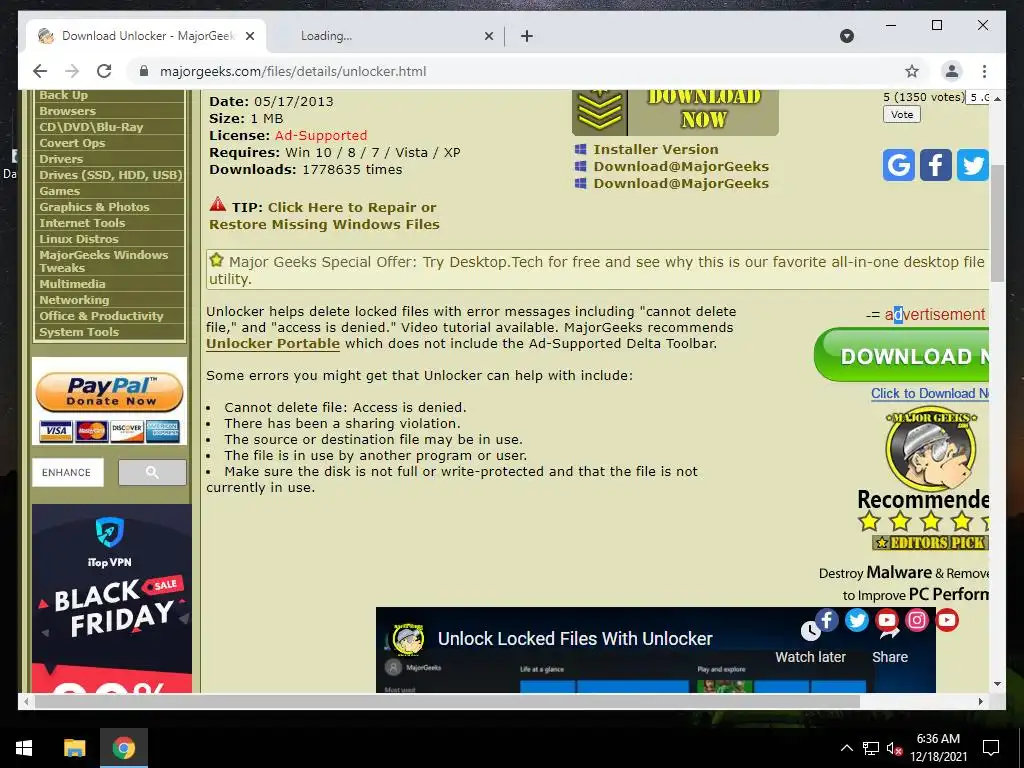The width and height of the screenshot is (1024, 768).
Task: Click the horizontal scrollbar thumb
Action: pos(447,701)
